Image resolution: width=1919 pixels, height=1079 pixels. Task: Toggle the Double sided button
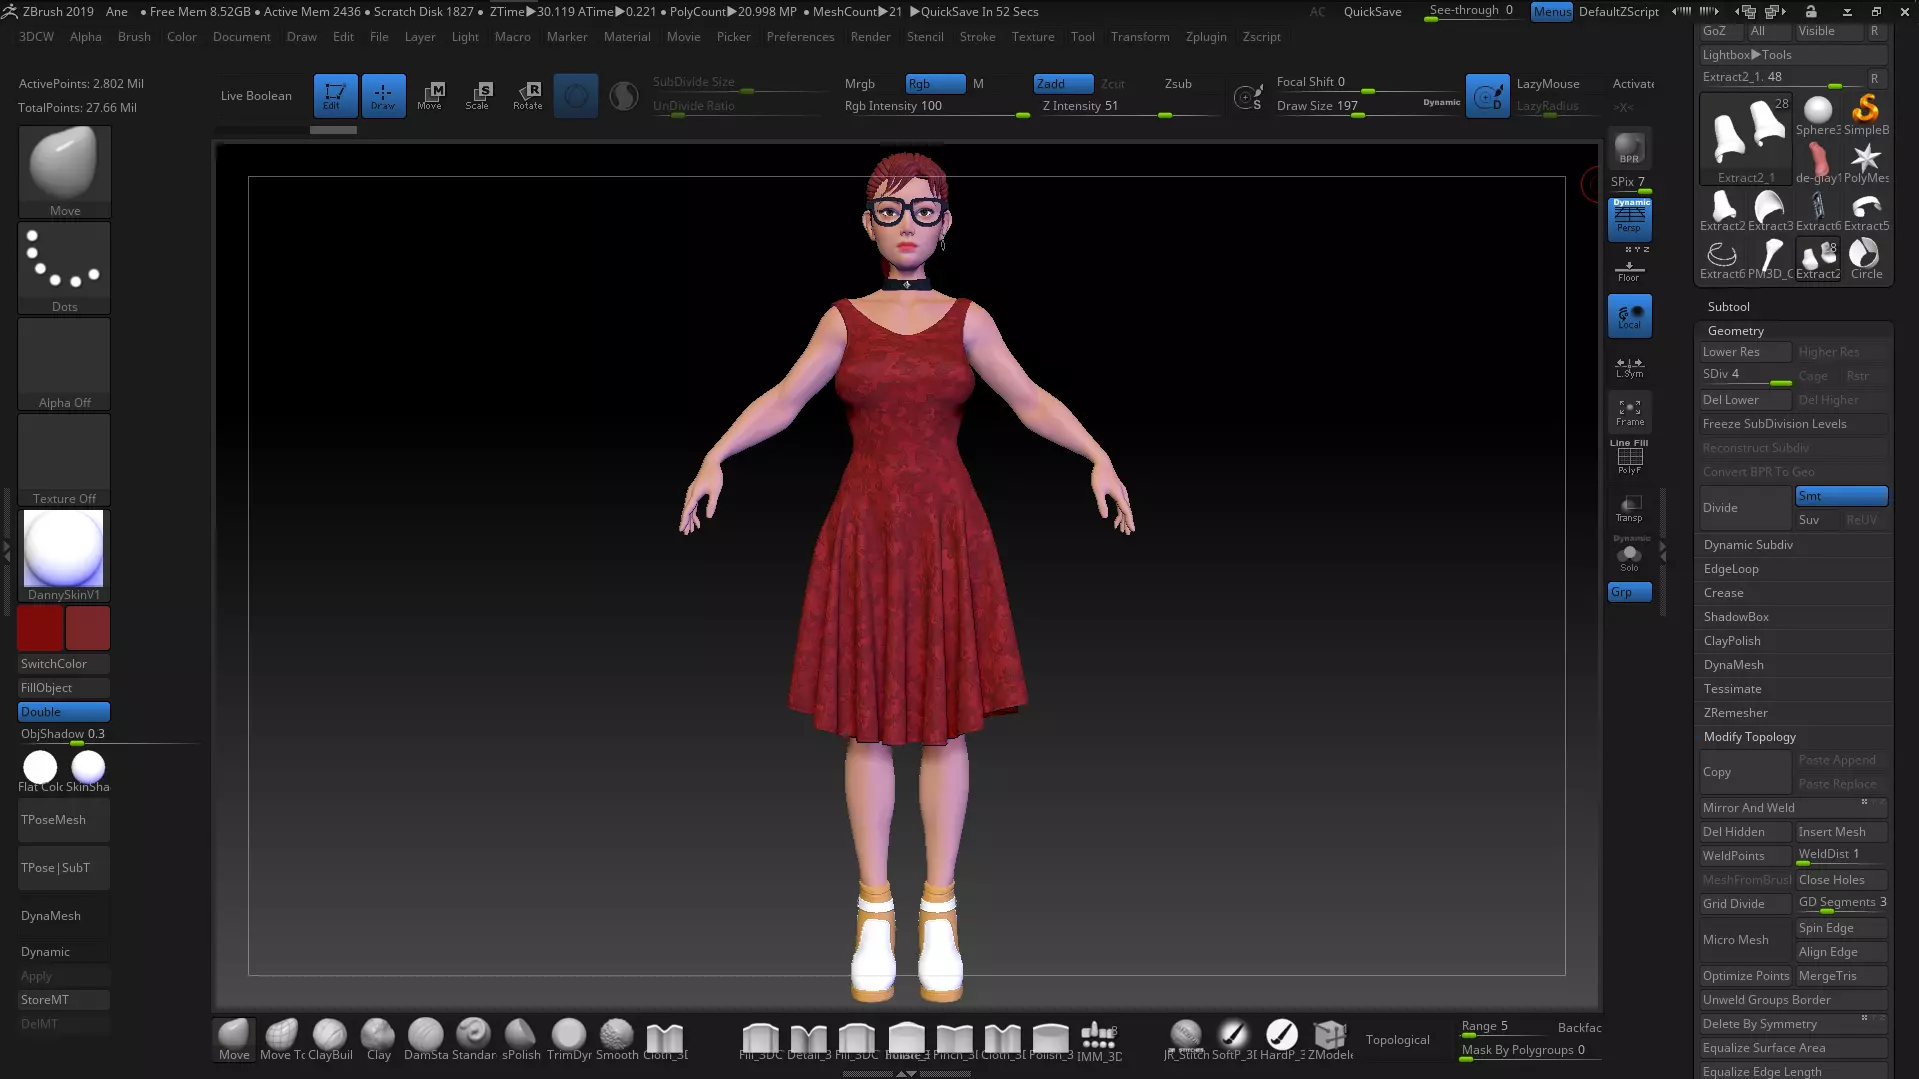pos(64,712)
